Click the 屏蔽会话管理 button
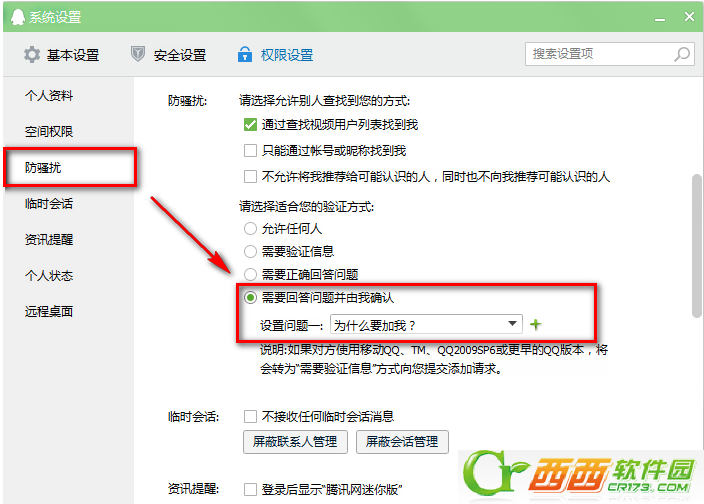704x504 pixels. pos(402,442)
